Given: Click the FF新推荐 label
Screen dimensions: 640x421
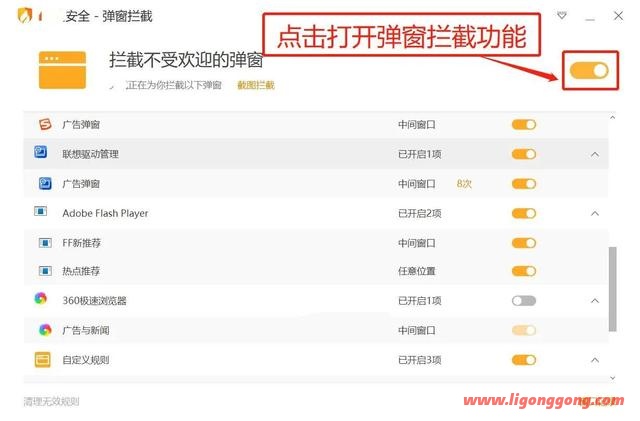Looking at the screenshot, I should pyautogui.click(x=81, y=243).
